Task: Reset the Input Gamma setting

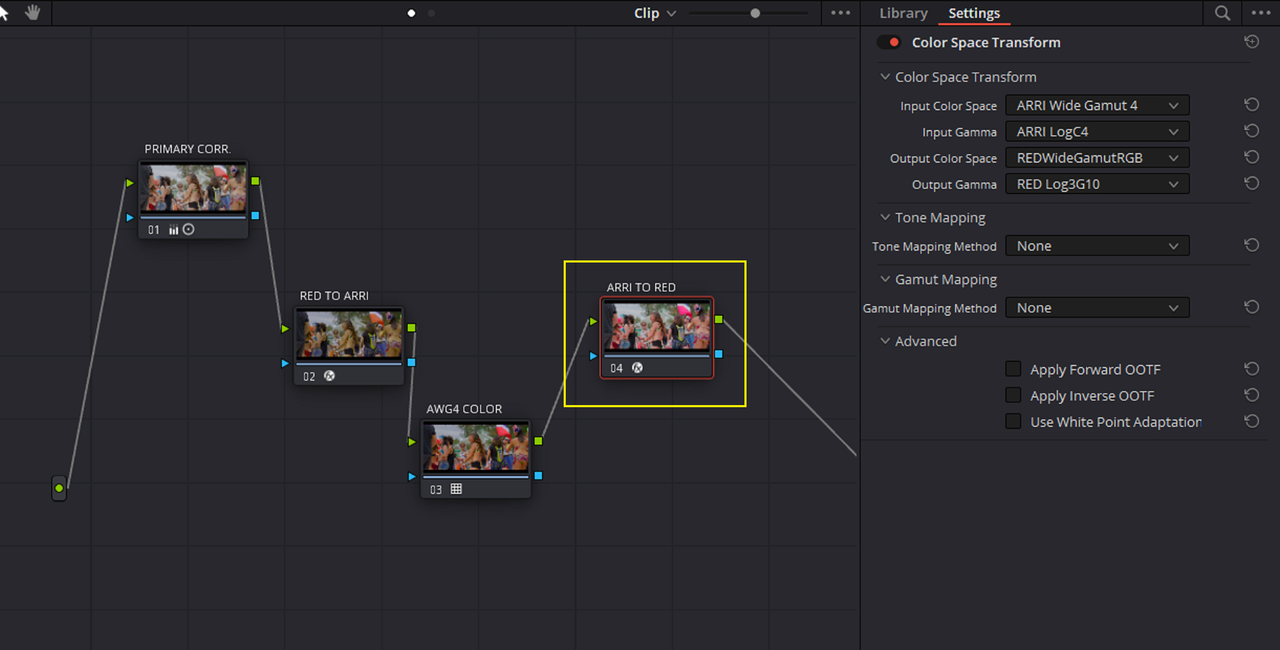Action: click(x=1251, y=131)
